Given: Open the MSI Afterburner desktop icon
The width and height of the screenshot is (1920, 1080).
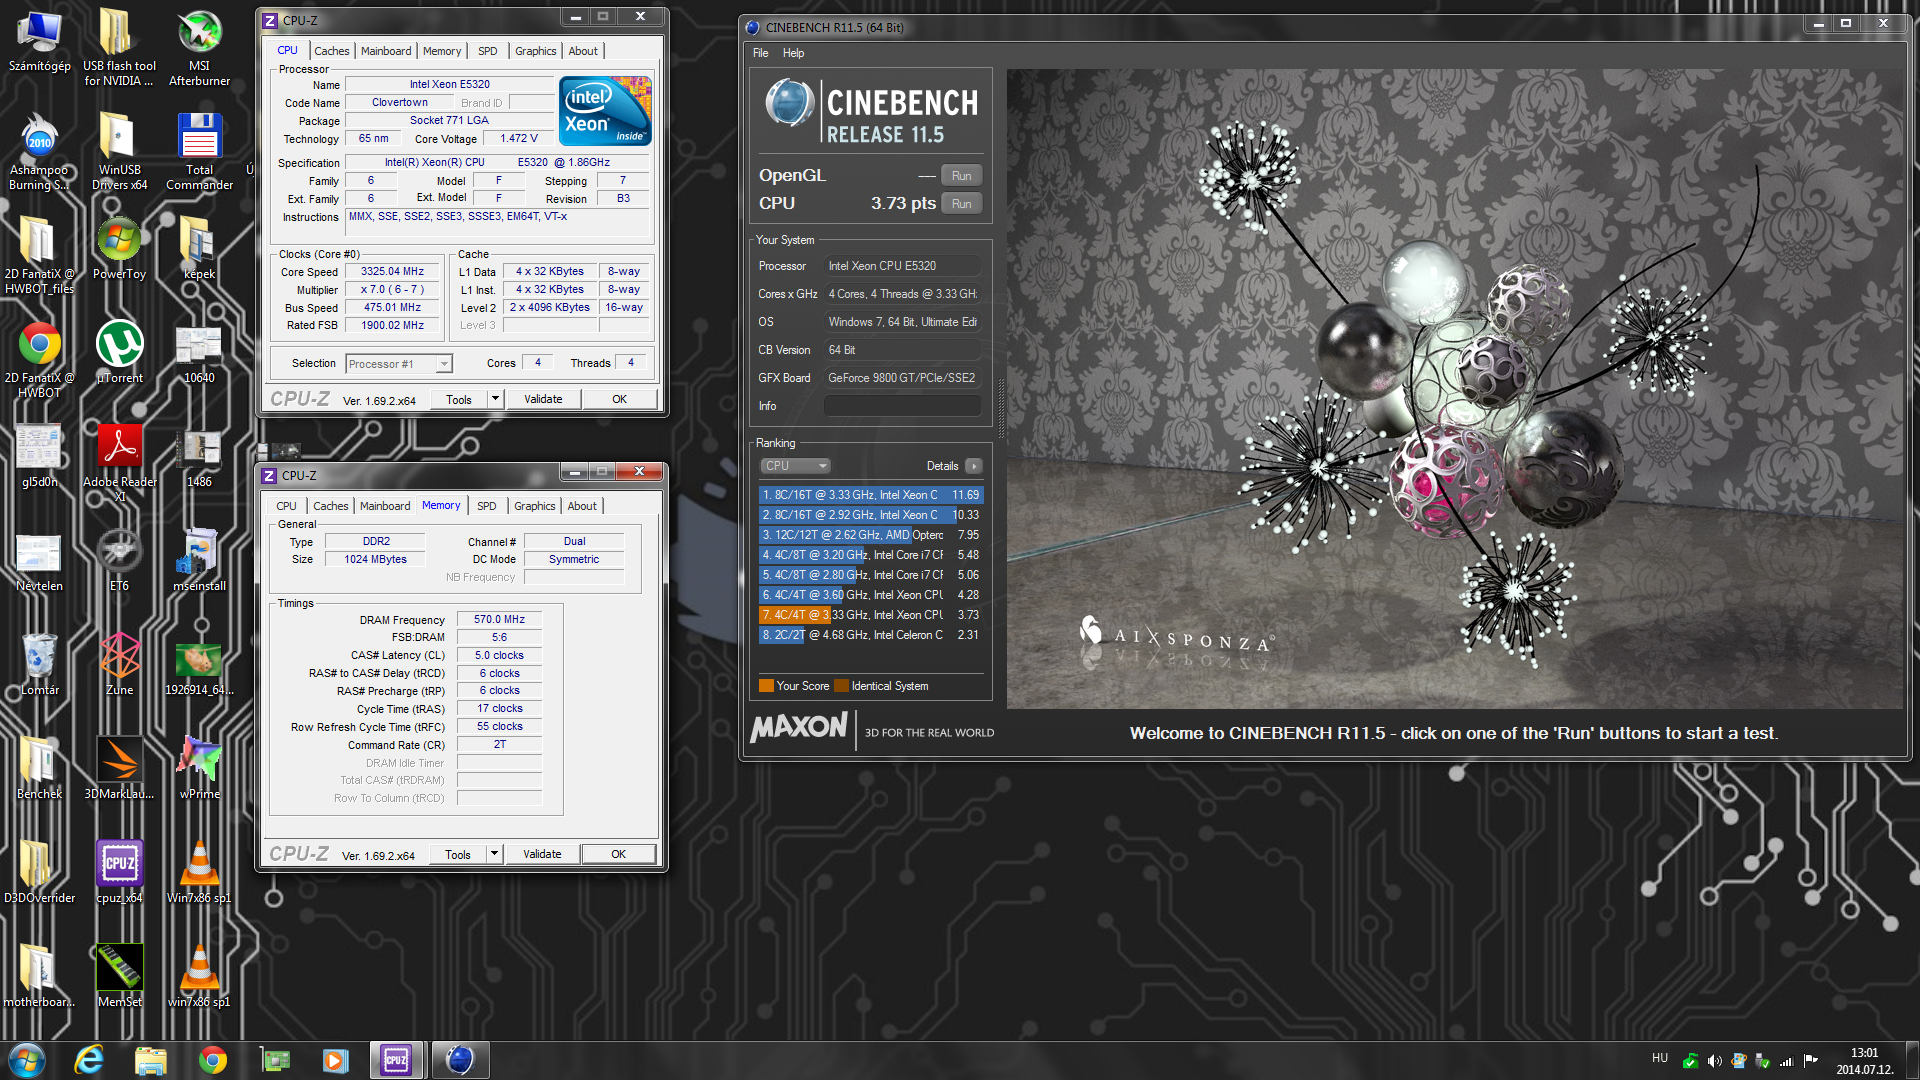Looking at the screenshot, I should 199,47.
